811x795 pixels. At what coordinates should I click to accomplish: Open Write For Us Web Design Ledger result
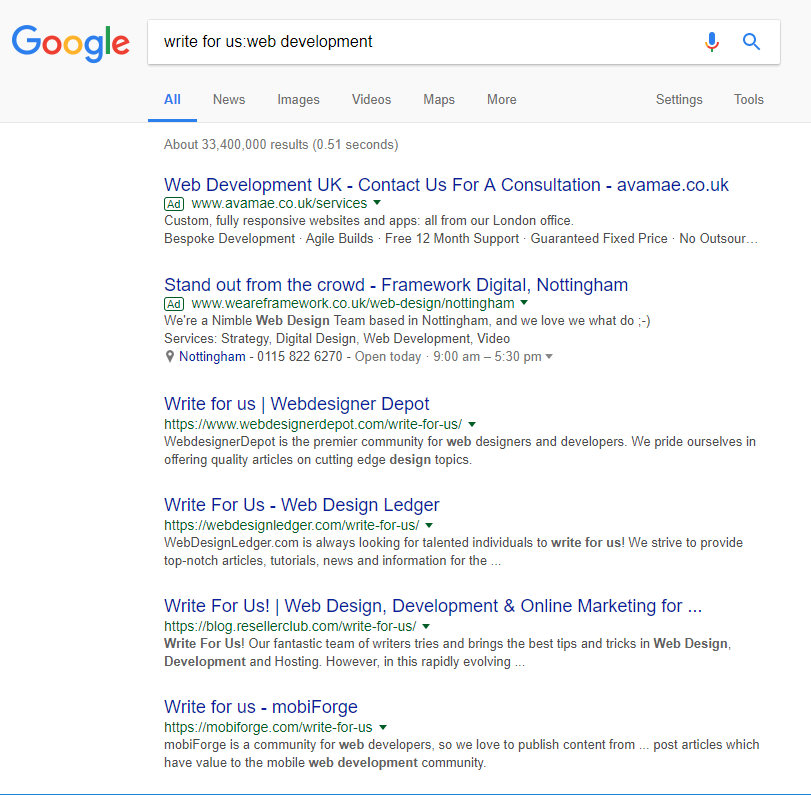pyautogui.click(x=302, y=504)
